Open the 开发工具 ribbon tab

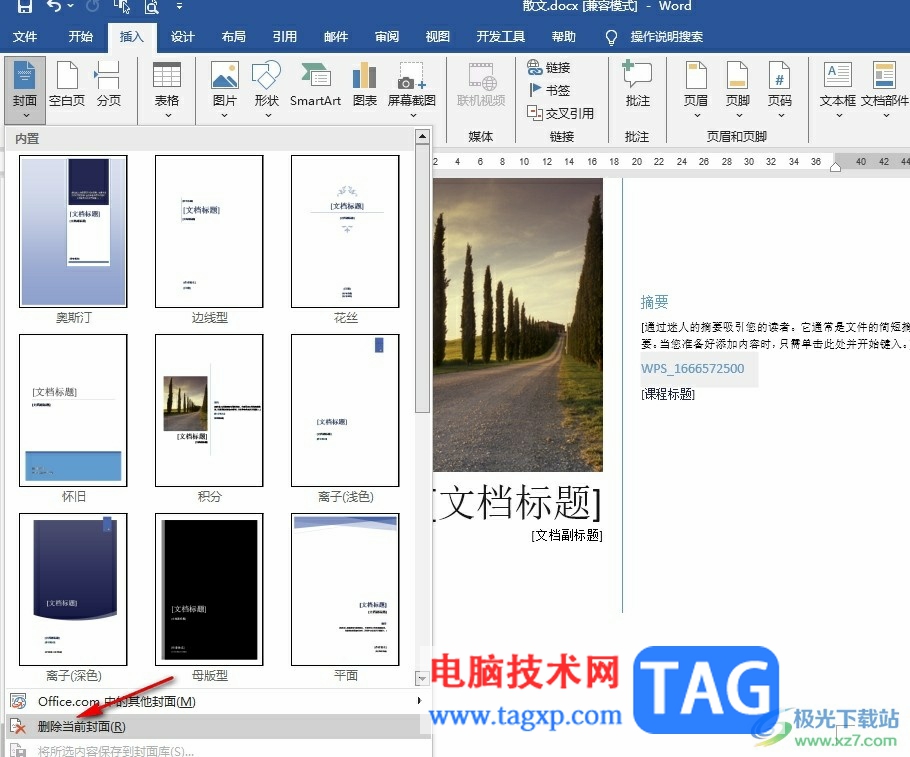500,37
